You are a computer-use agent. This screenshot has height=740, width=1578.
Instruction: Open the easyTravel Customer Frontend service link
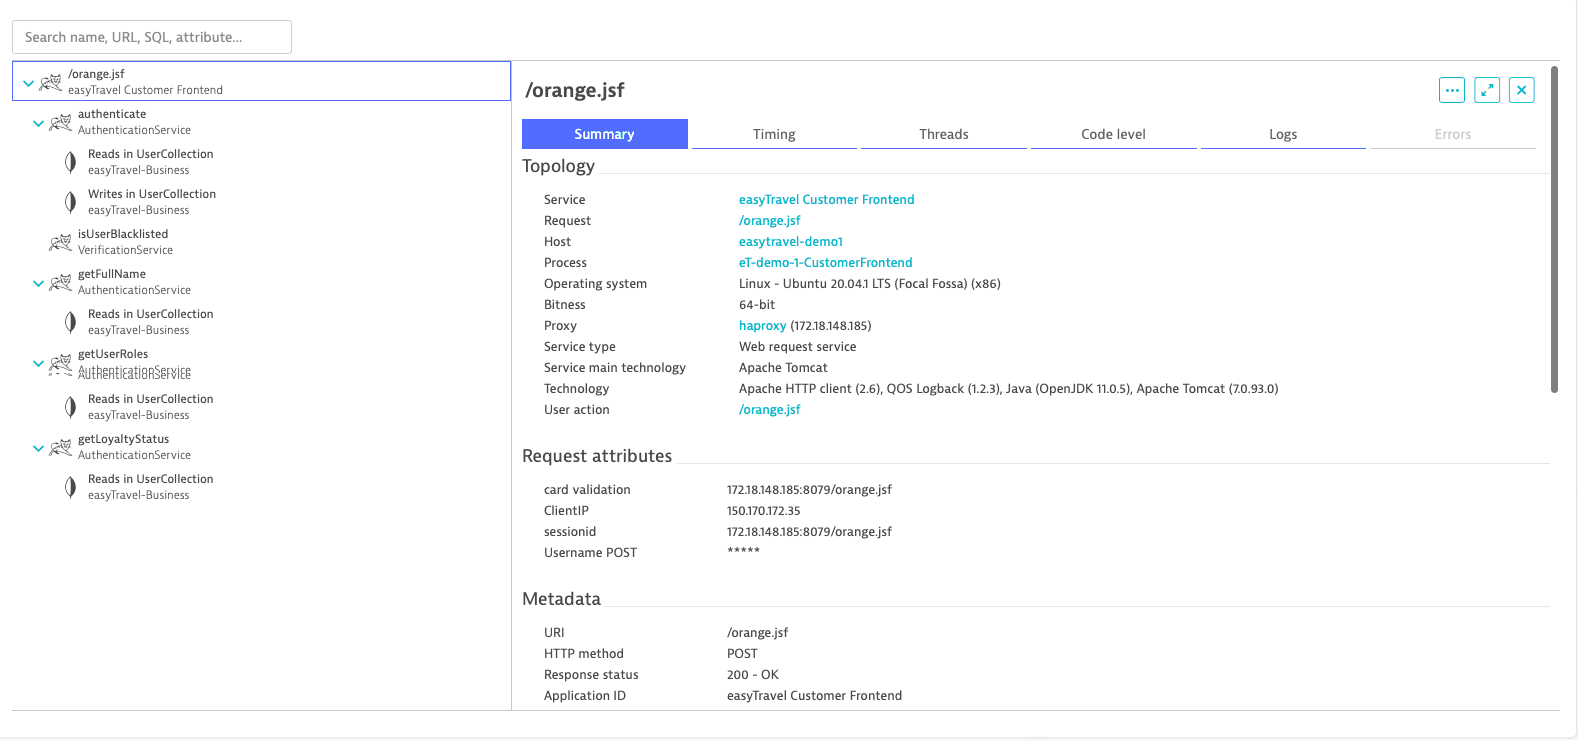pyautogui.click(x=826, y=200)
